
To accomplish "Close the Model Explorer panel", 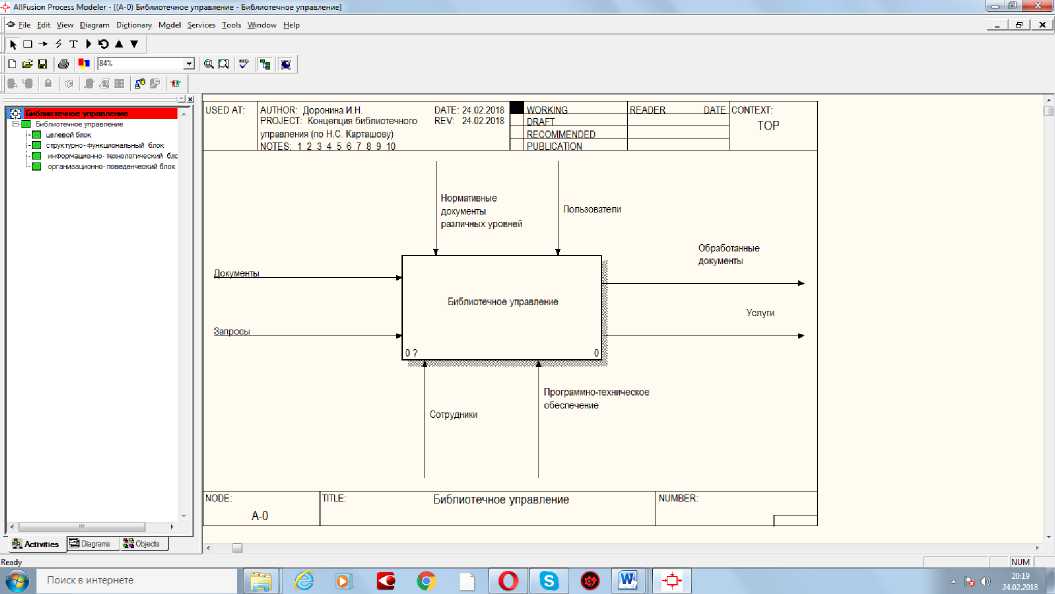I will (190, 99).
